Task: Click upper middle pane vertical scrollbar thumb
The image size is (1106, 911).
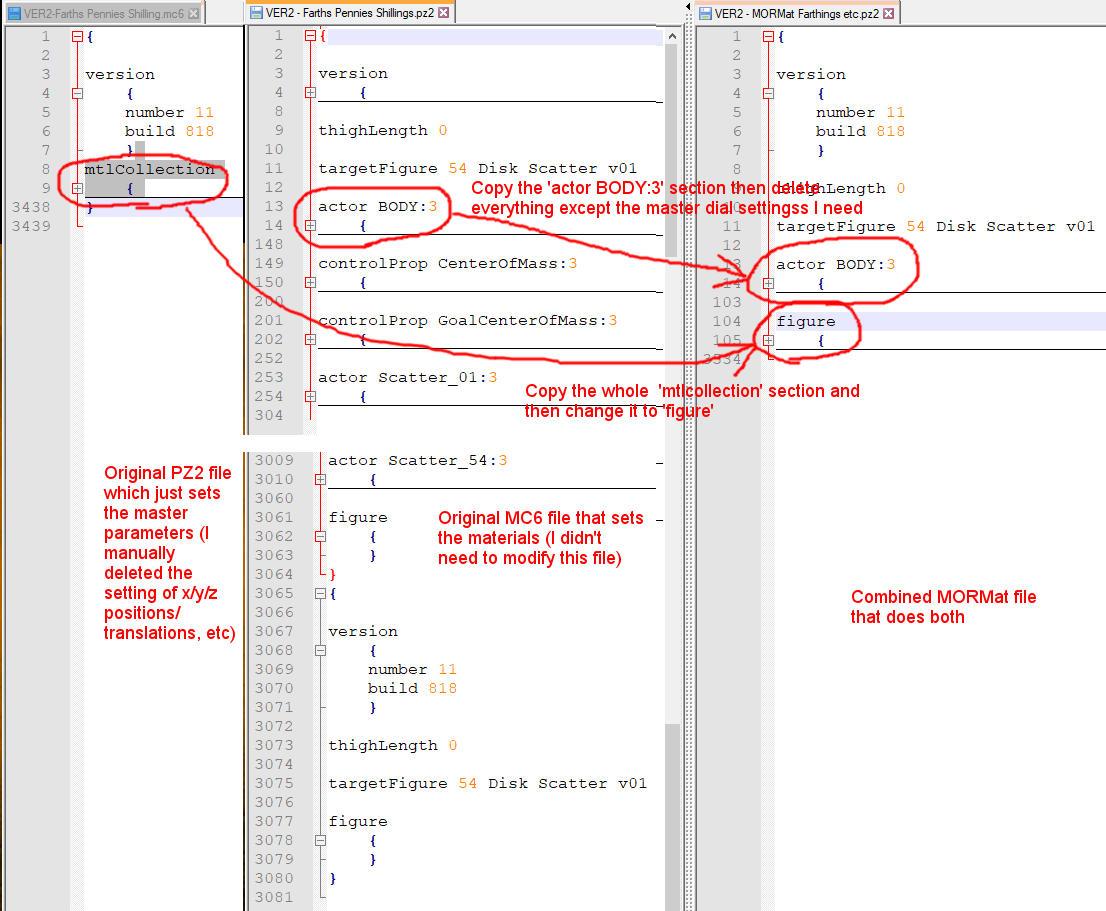Action: coord(672,150)
